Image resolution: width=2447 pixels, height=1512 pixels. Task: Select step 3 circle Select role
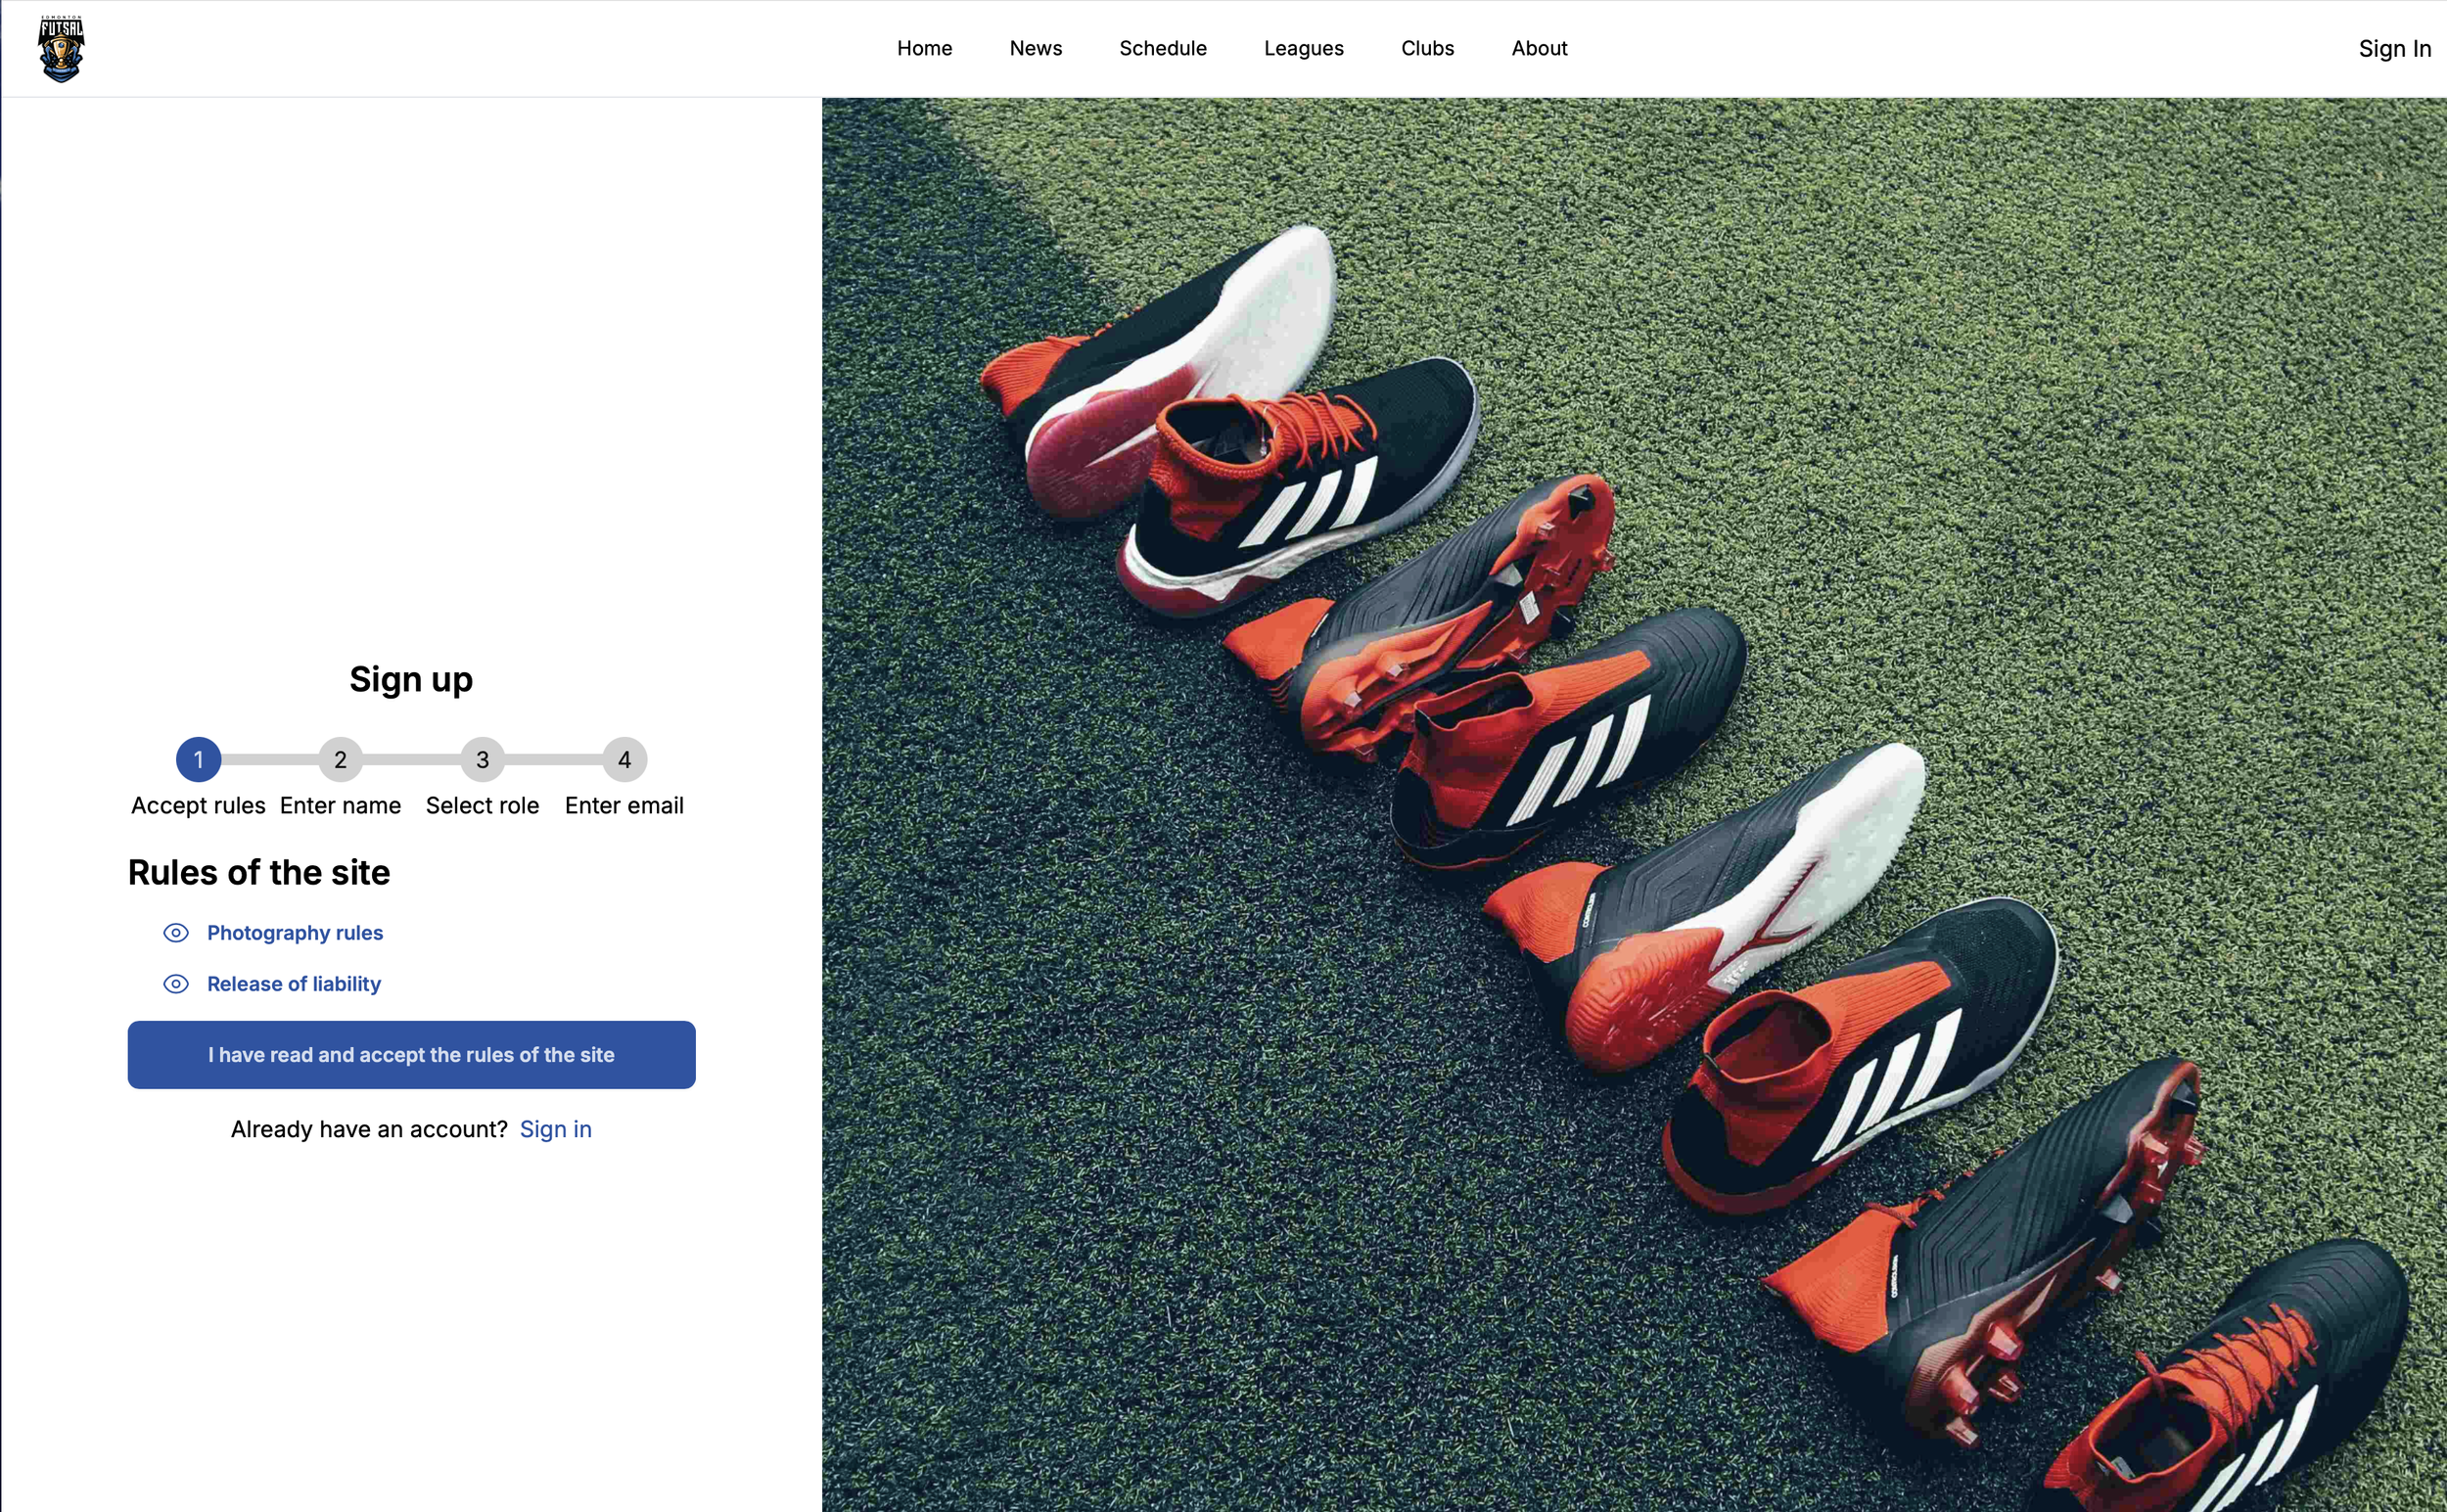tap(482, 760)
